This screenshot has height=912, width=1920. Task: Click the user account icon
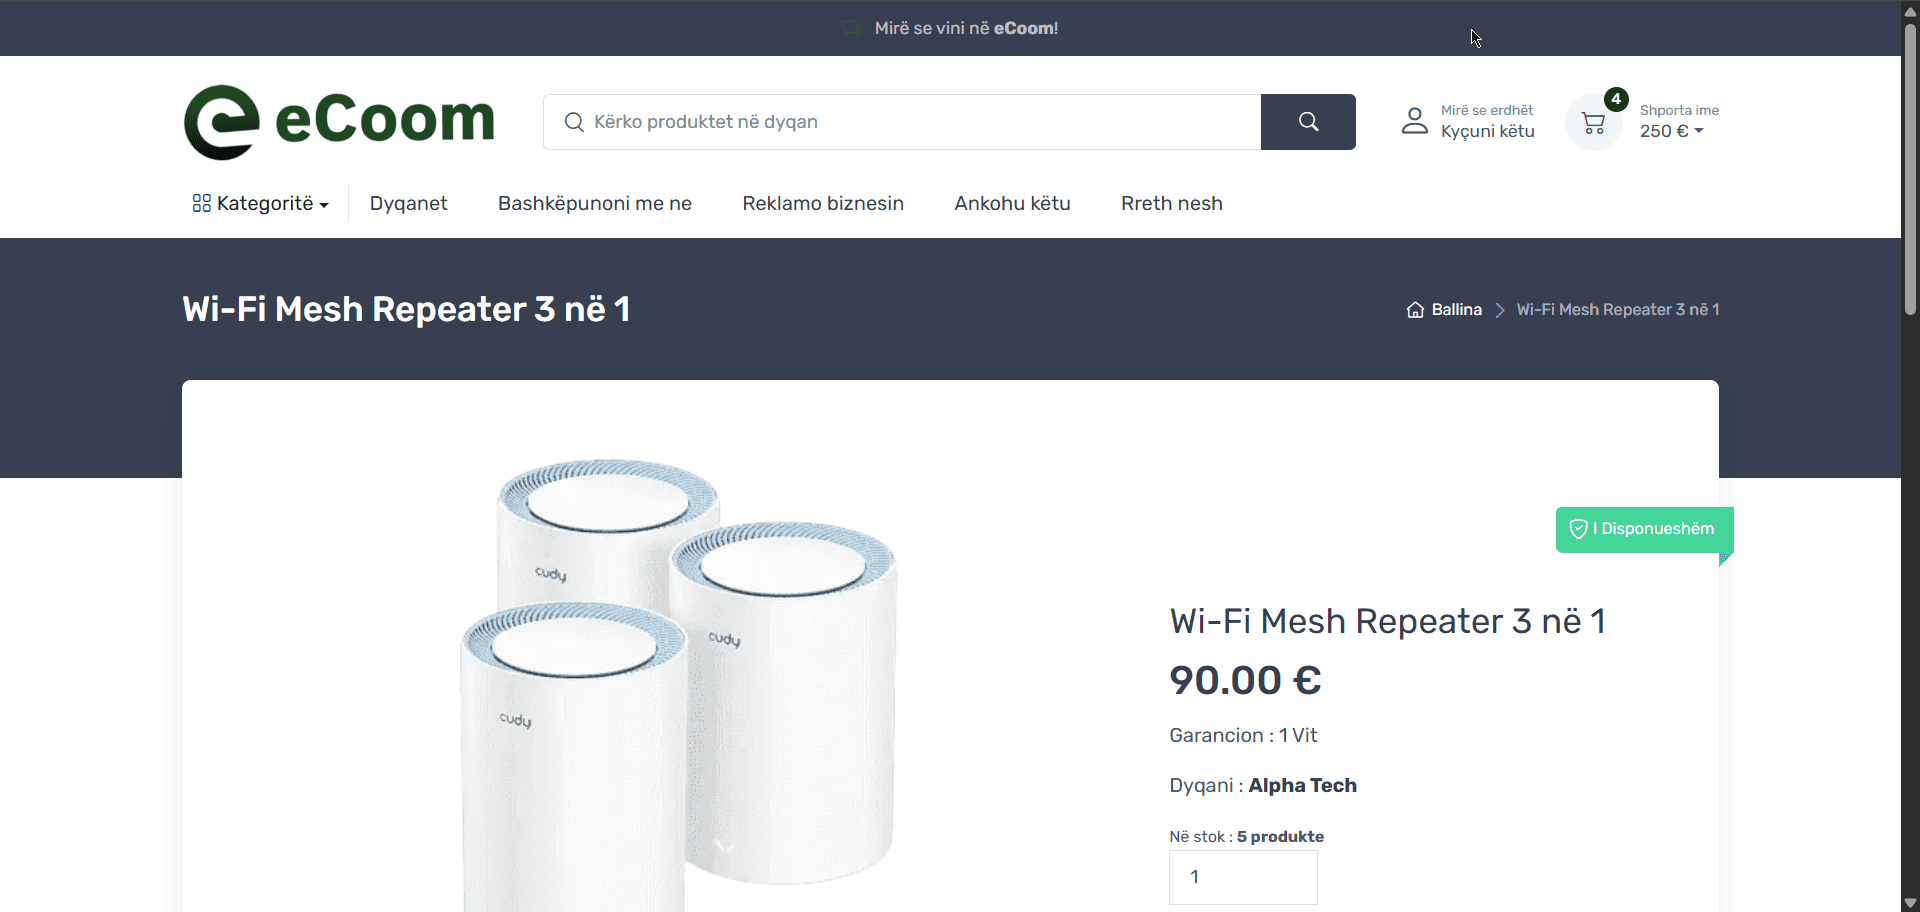(1414, 121)
